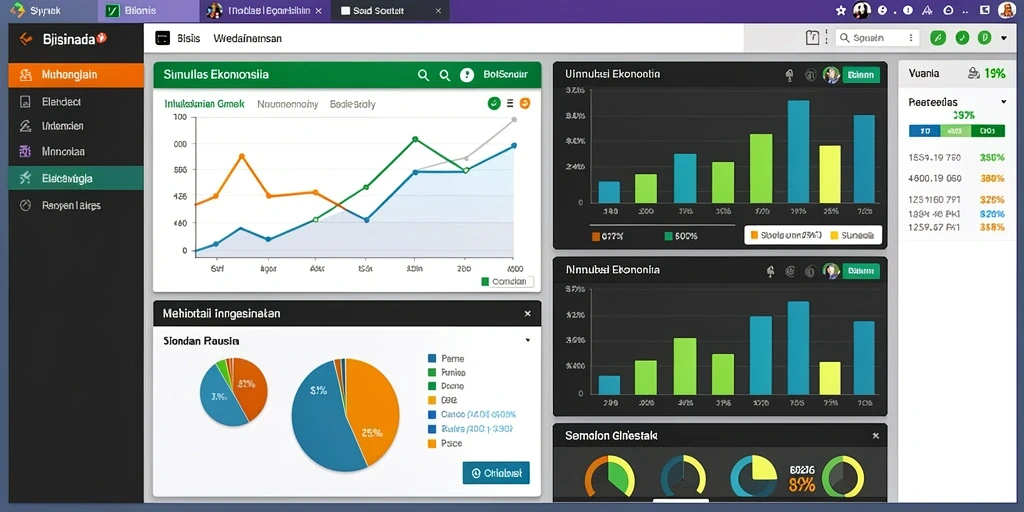Expand the Siondan Rausia dropdown arrow

(528, 340)
